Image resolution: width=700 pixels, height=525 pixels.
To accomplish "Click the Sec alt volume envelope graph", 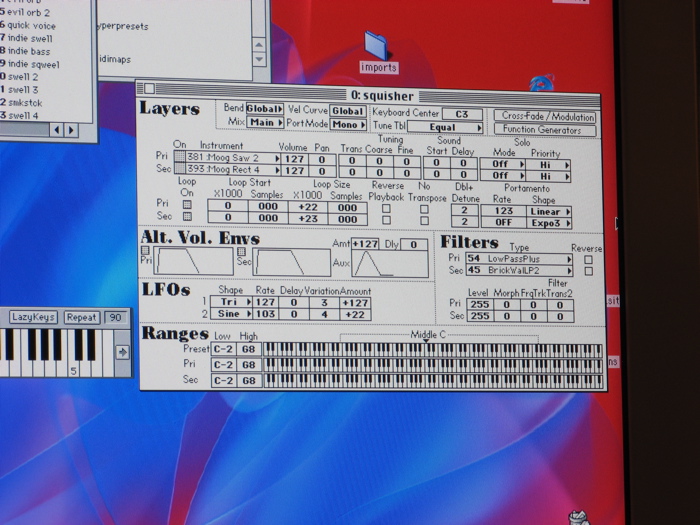I will [291, 262].
